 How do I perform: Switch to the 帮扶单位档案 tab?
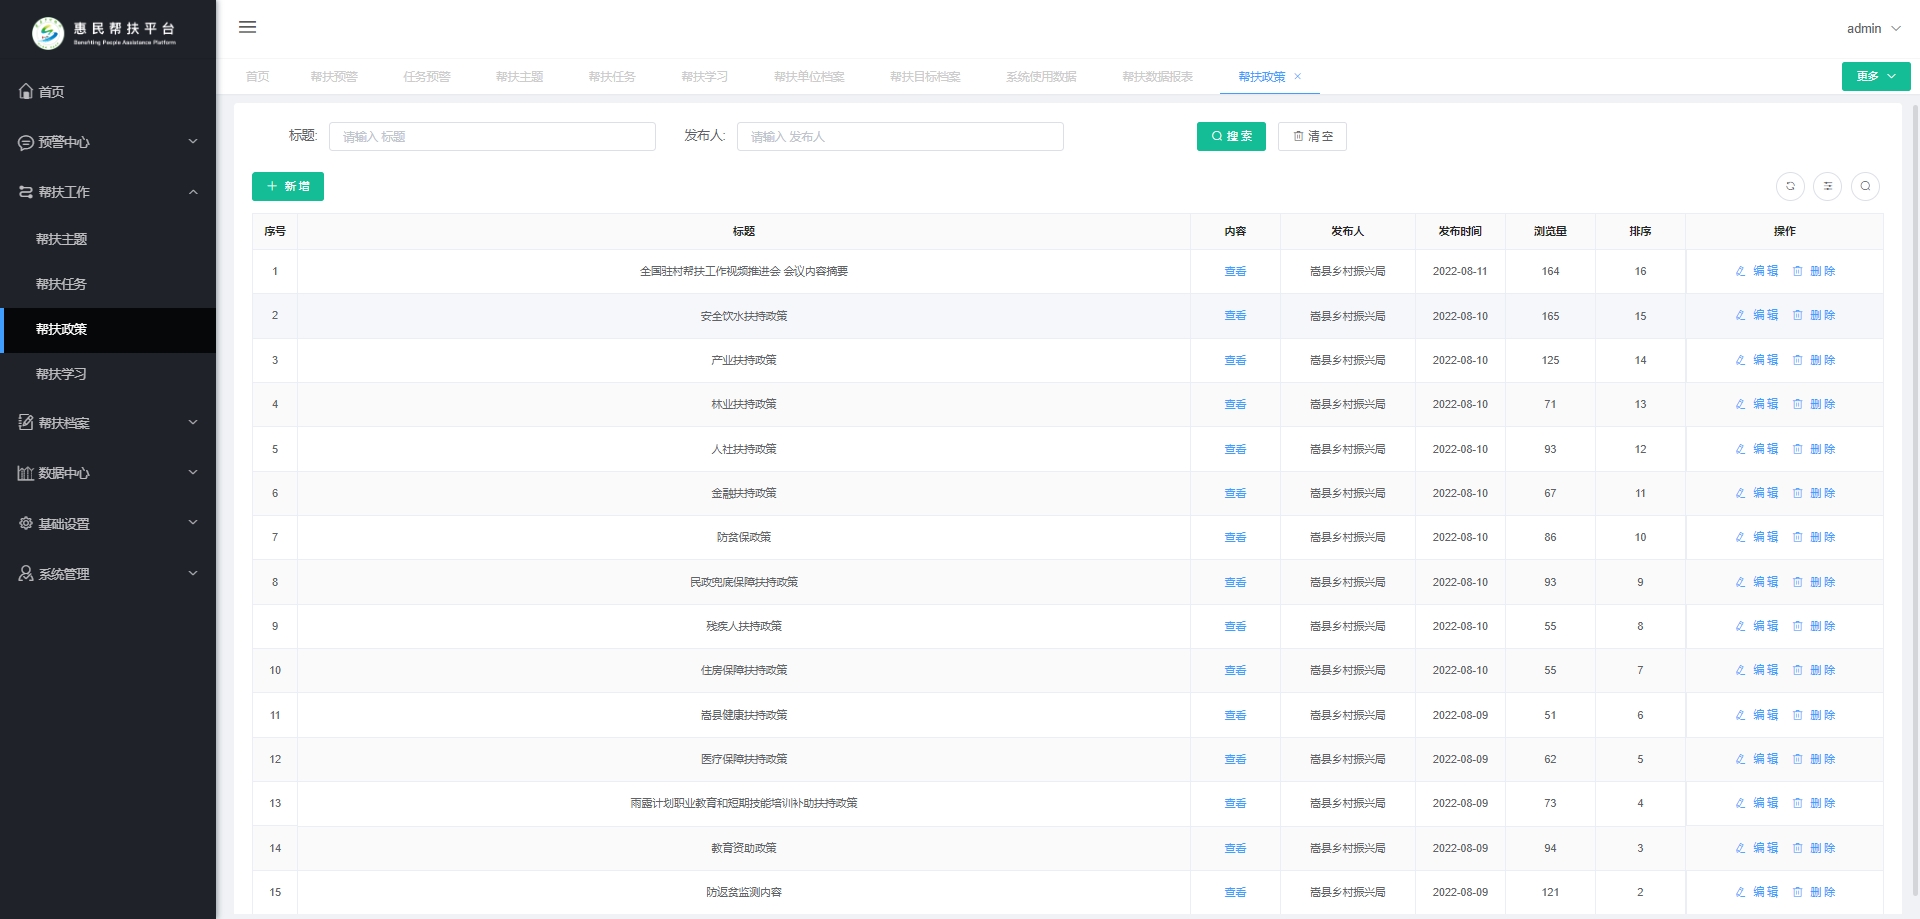[809, 76]
